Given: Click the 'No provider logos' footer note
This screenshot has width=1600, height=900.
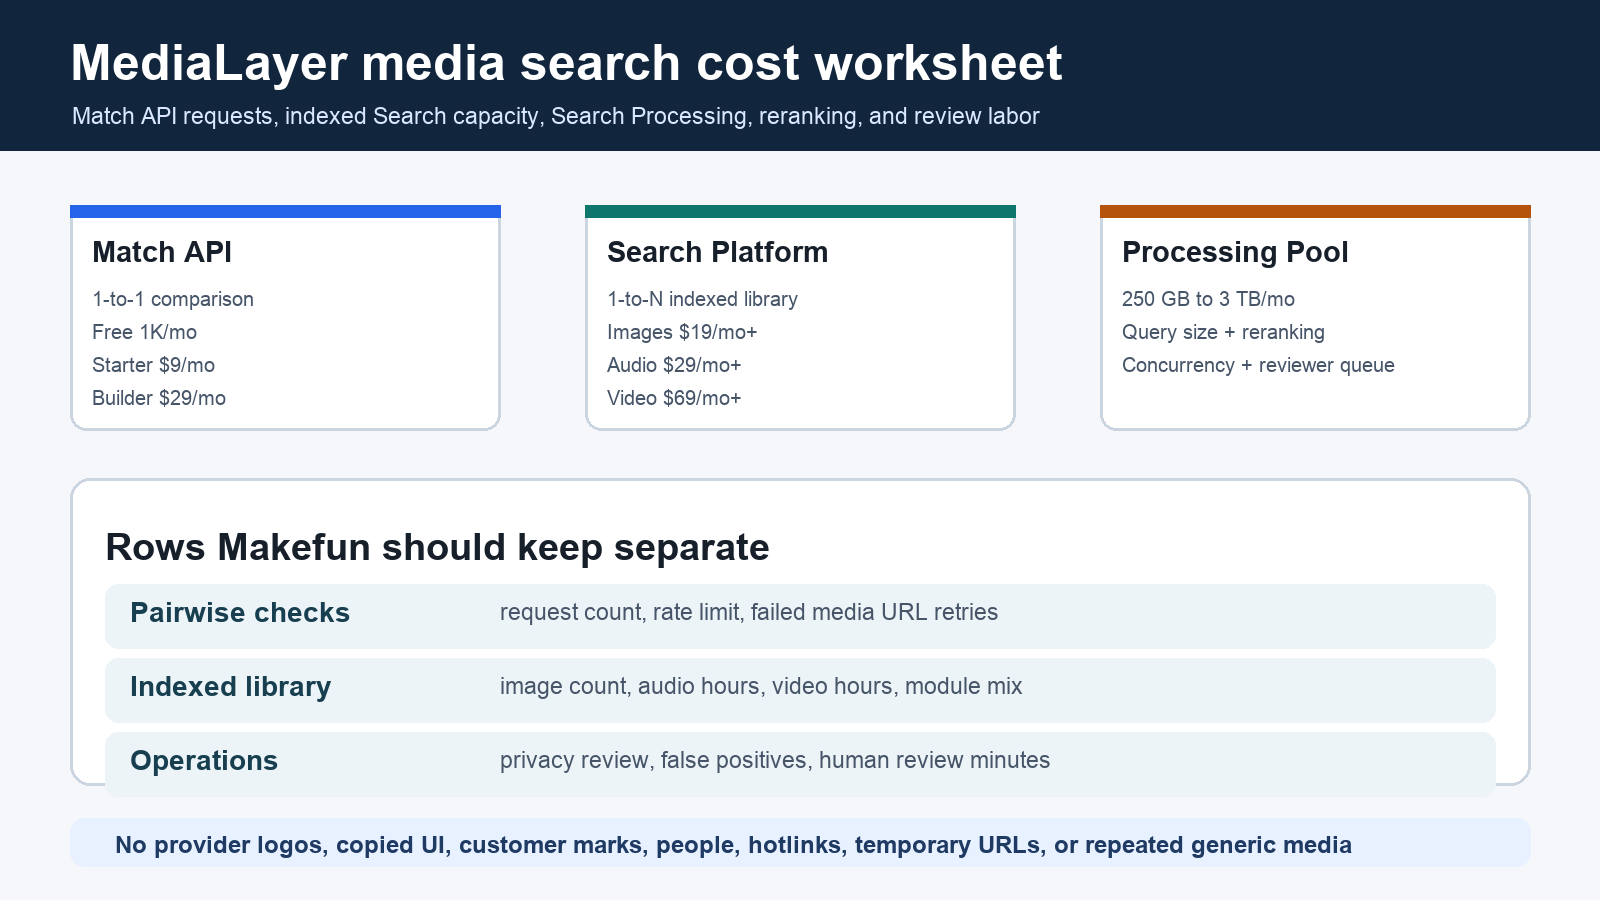Looking at the screenshot, I should (x=733, y=845).
